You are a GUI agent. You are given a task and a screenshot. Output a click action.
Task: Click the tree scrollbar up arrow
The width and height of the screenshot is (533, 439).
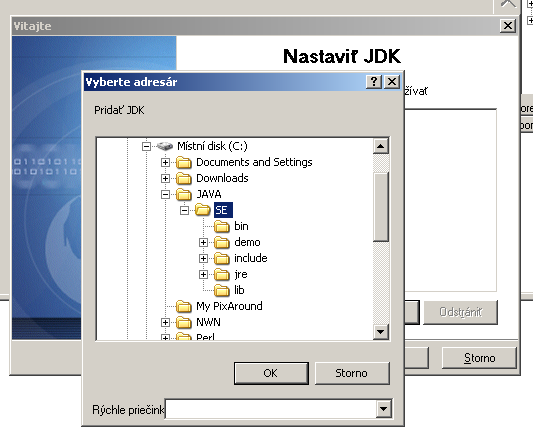pos(381,146)
